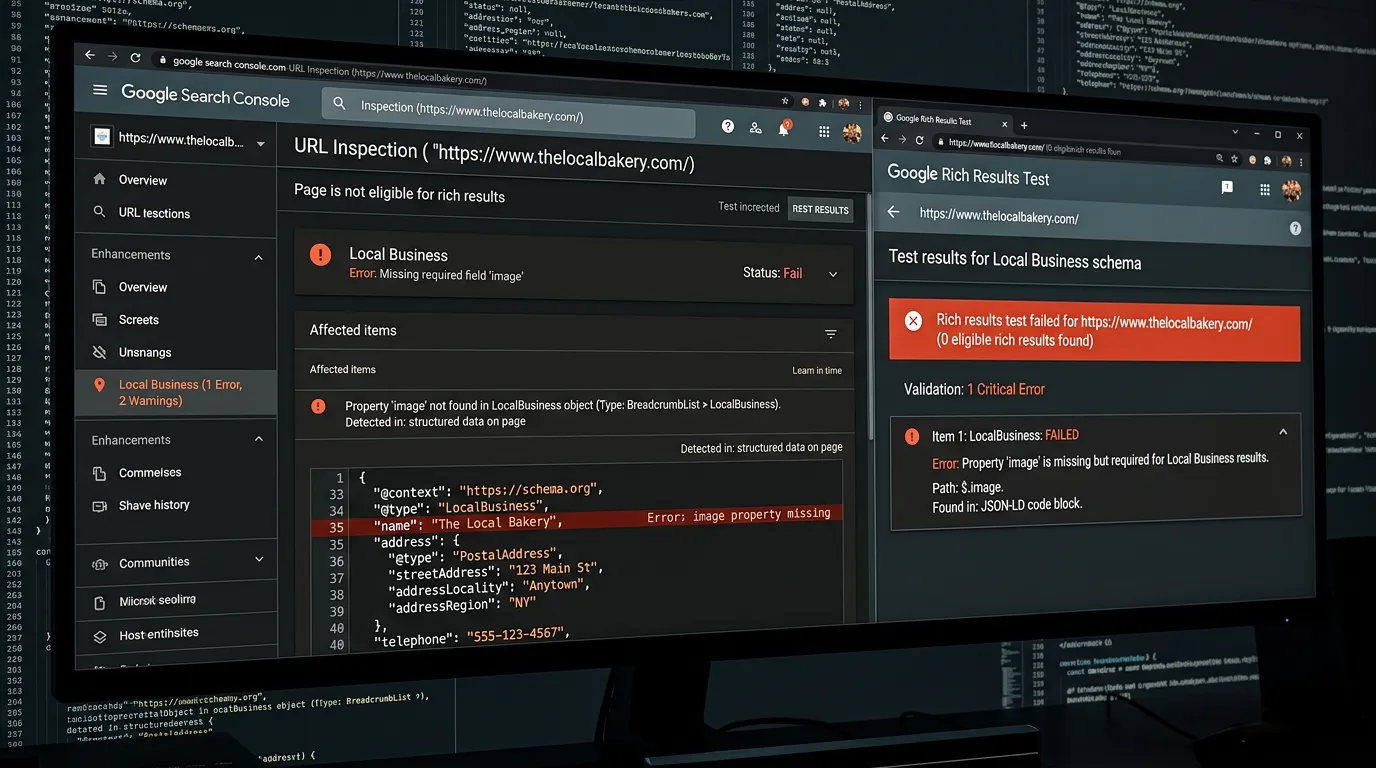This screenshot has height=768, width=1376.
Task: Open Commeises in the sidebar
Action: click(150, 472)
